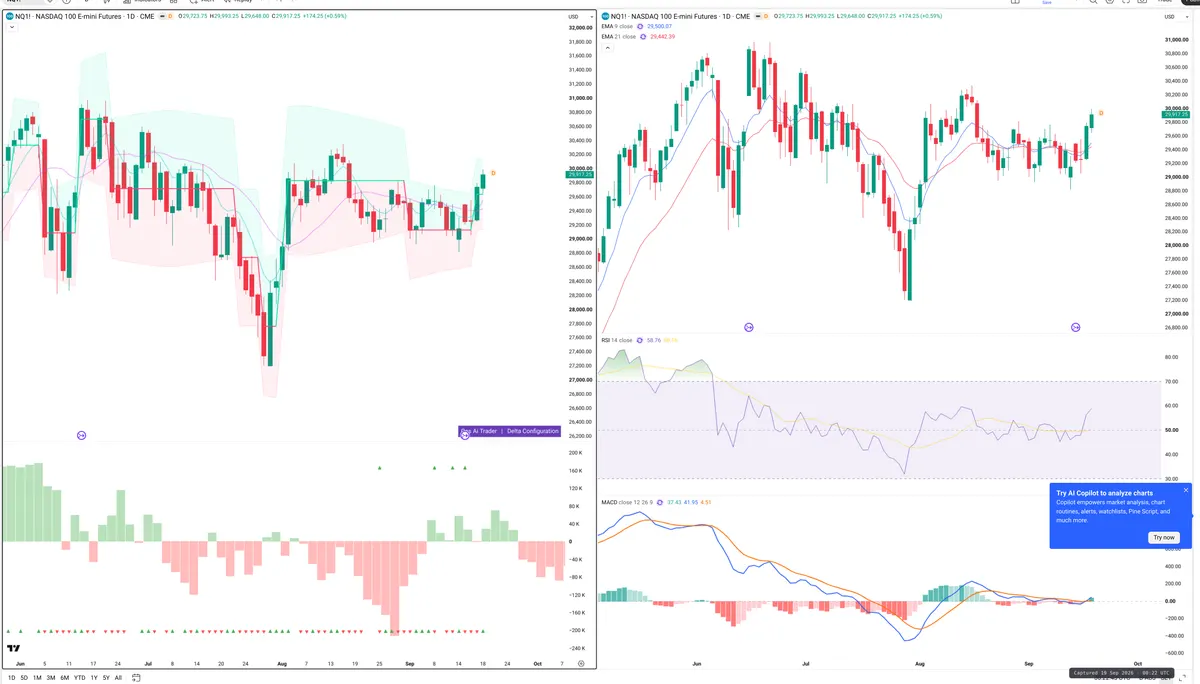Click the current price label 29,917.25 on left axis
Image resolution: width=1200 pixels, height=684 pixels.
click(x=581, y=175)
